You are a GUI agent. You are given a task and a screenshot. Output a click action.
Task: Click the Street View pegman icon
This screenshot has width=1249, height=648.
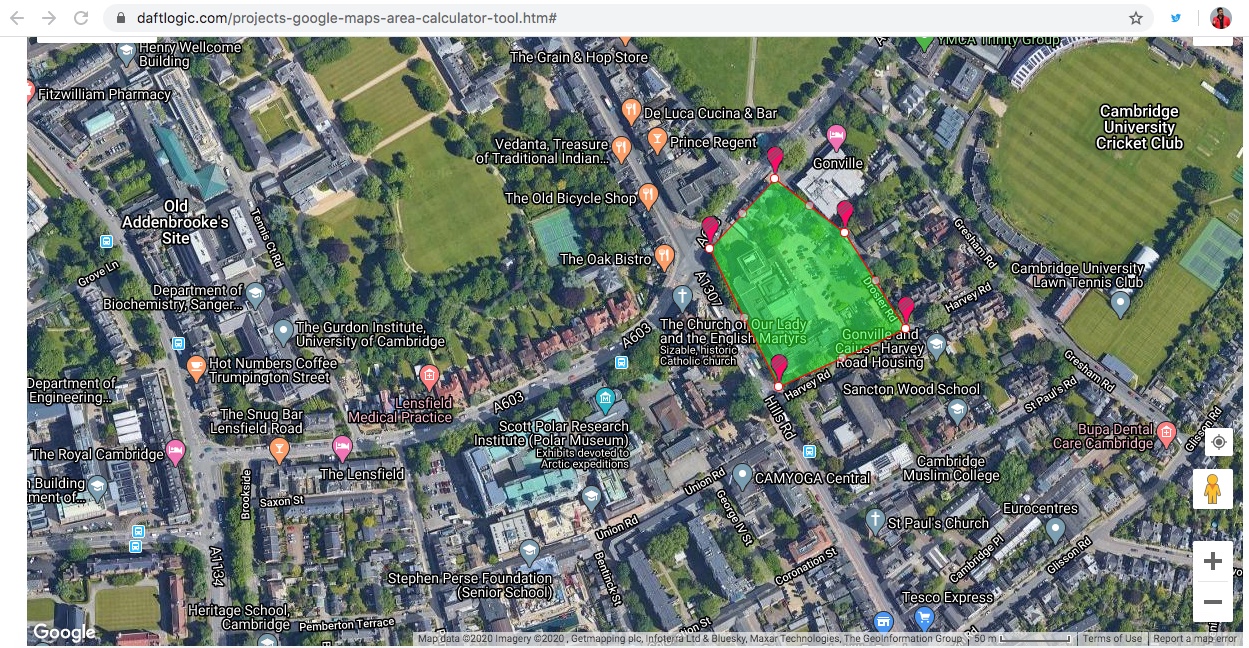[1212, 489]
